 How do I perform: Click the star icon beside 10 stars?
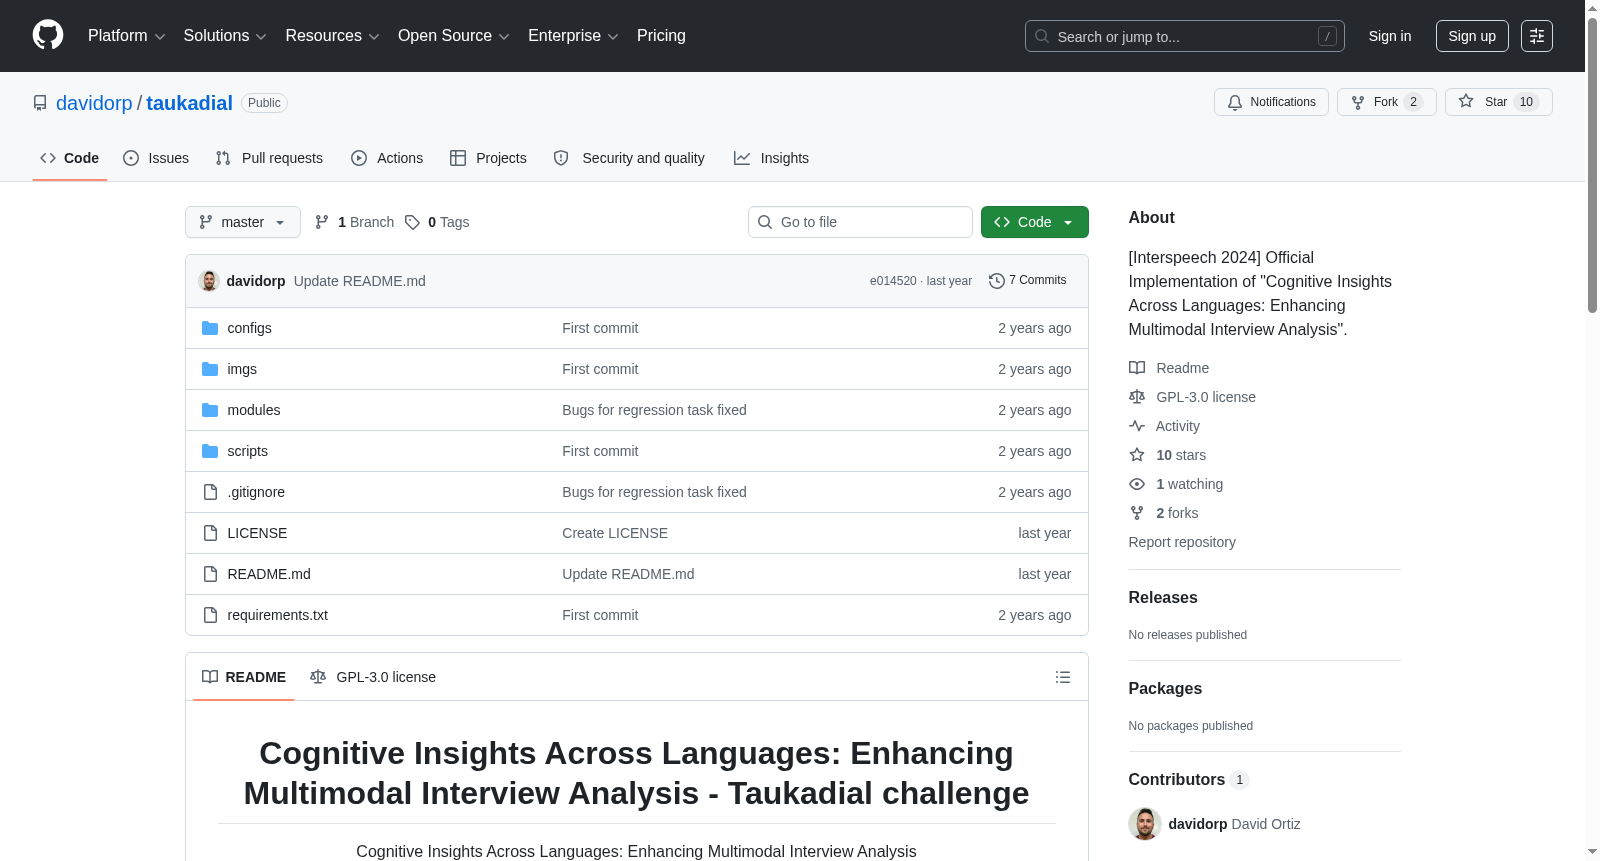(x=1137, y=455)
